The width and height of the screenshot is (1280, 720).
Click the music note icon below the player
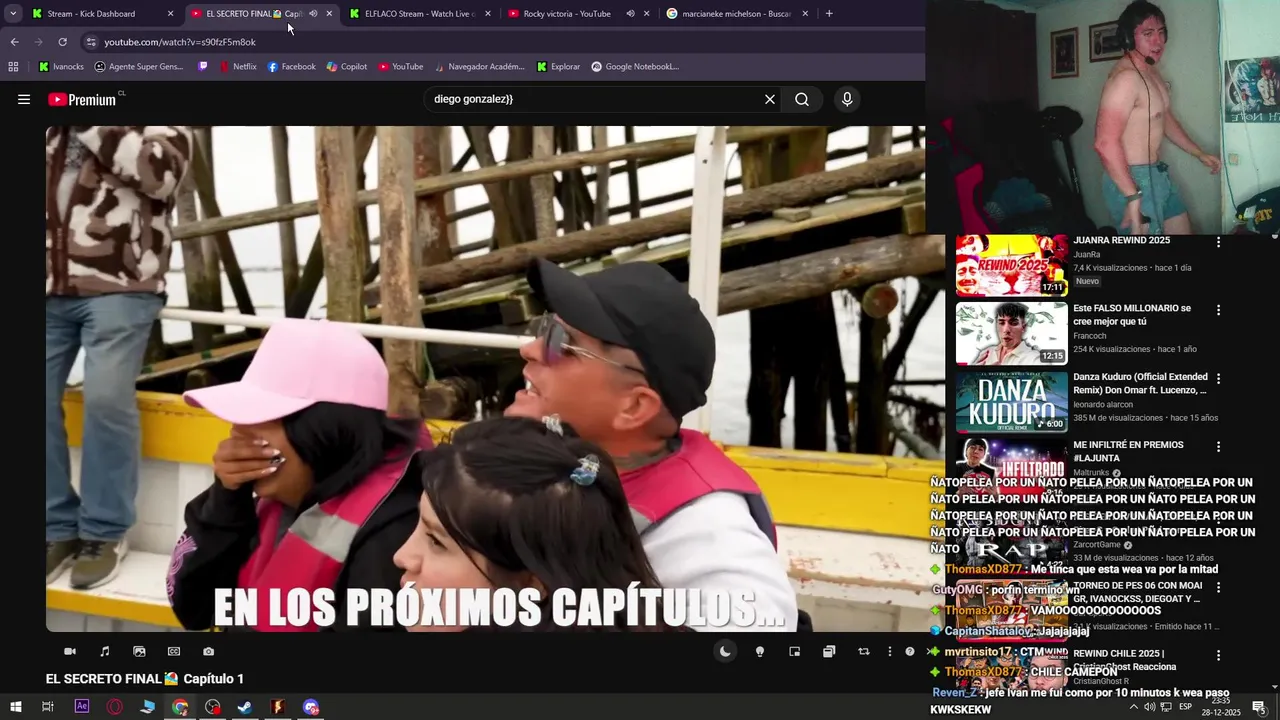click(x=105, y=652)
